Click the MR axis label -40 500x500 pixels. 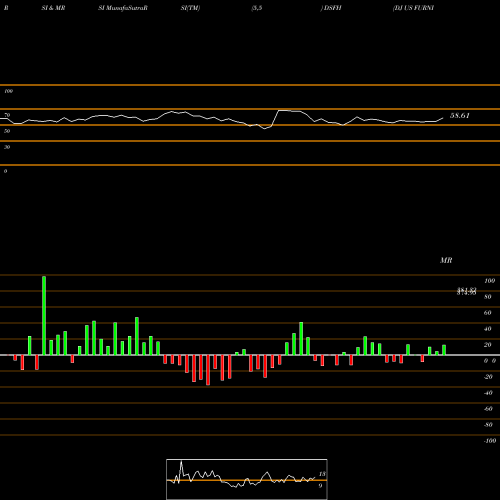[488, 393]
